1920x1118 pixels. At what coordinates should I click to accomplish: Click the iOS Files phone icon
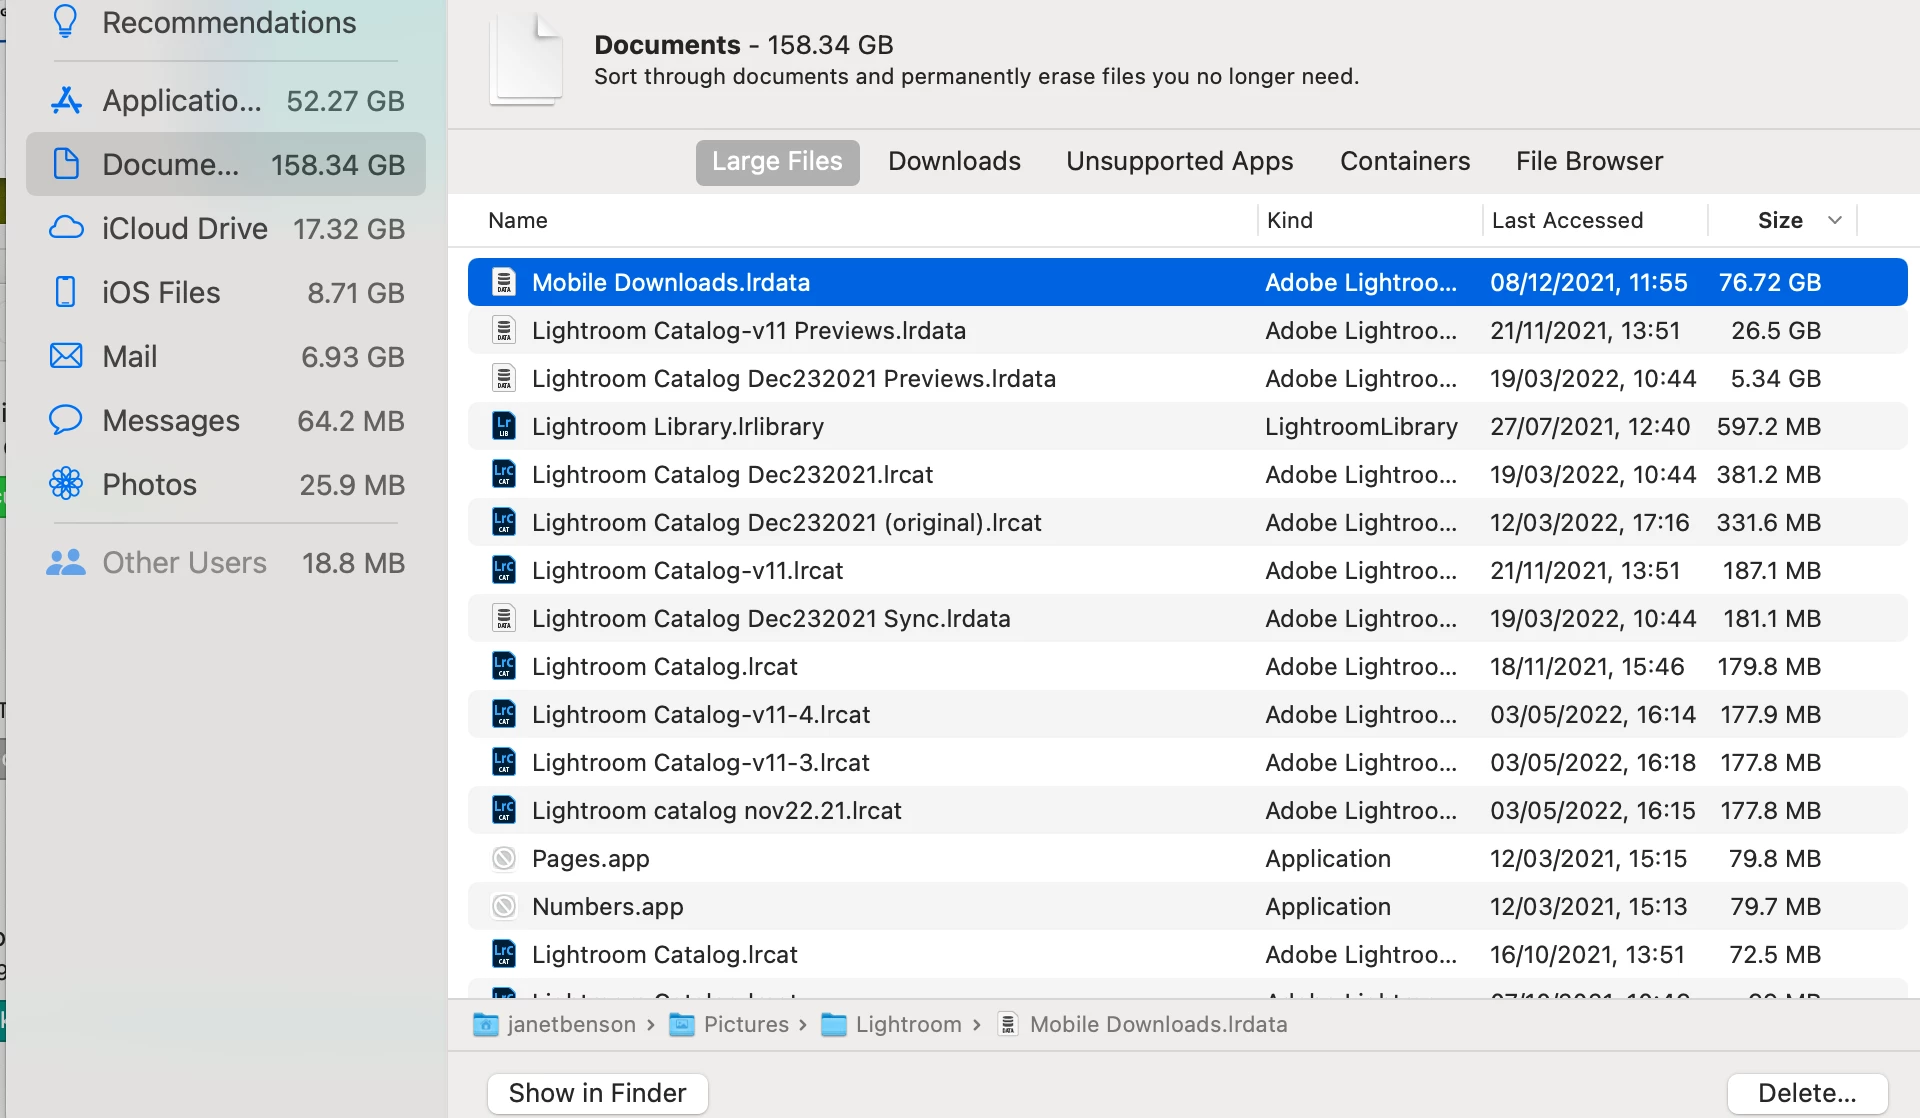(x=66, y=292)
